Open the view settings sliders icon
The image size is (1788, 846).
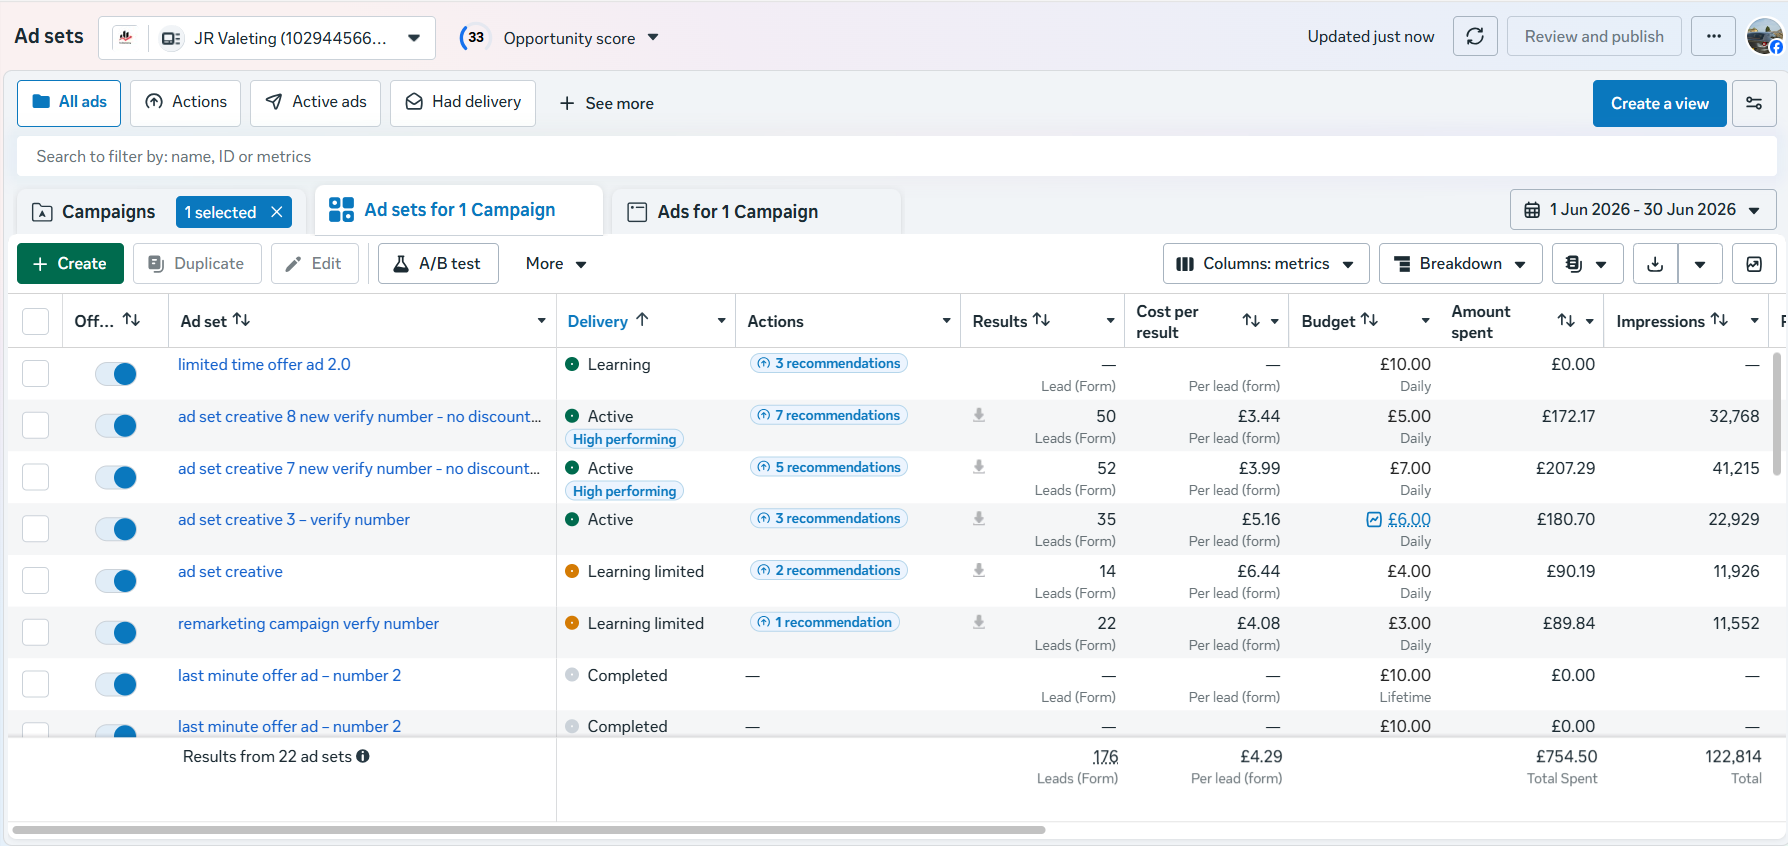click(1754, 103)
